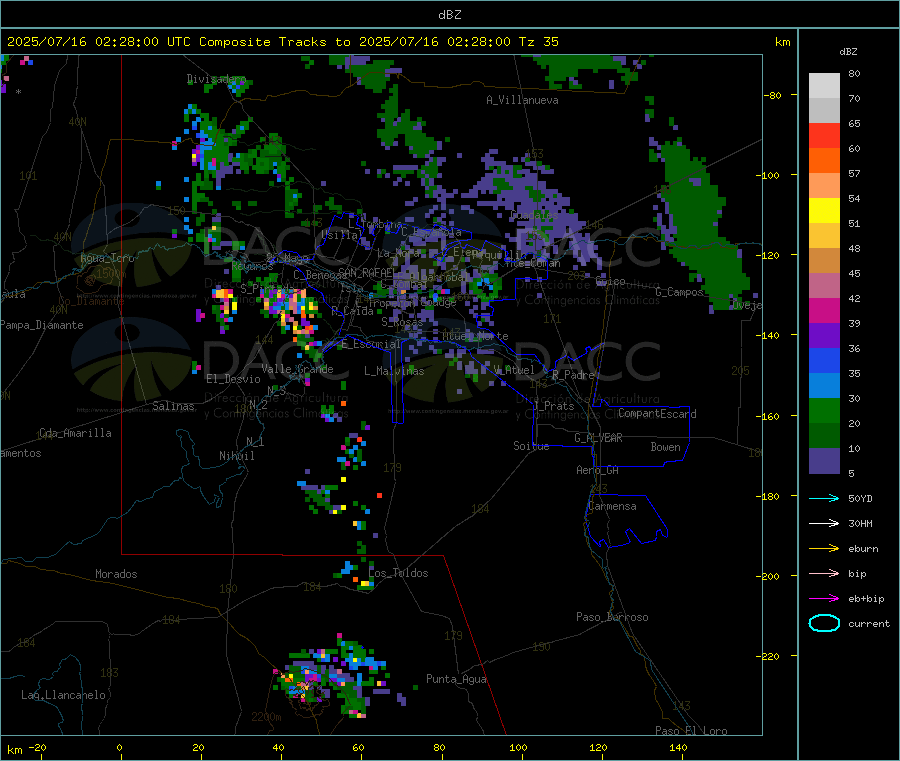
Task: Click the Morados map label
Action: 116,574
